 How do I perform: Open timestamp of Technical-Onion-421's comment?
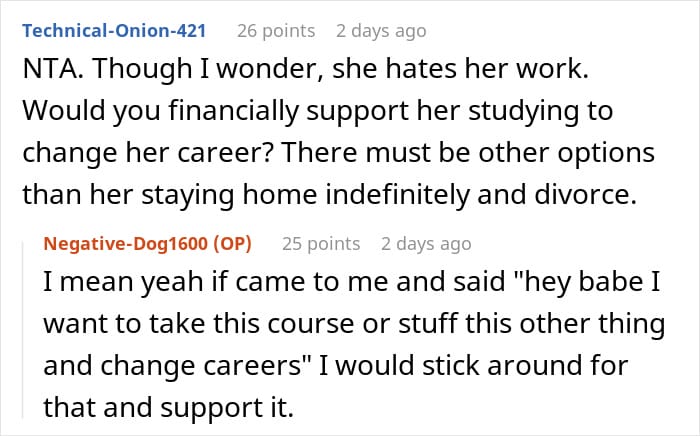[x=381, y=31]
